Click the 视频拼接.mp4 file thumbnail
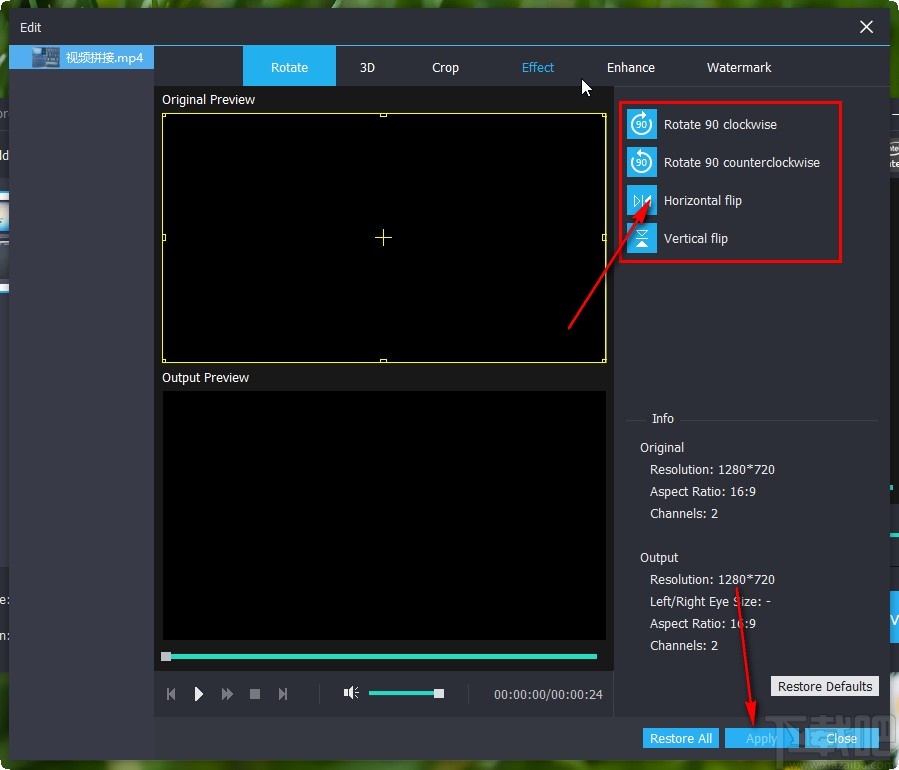899x770 pixels. pos(45,57)
